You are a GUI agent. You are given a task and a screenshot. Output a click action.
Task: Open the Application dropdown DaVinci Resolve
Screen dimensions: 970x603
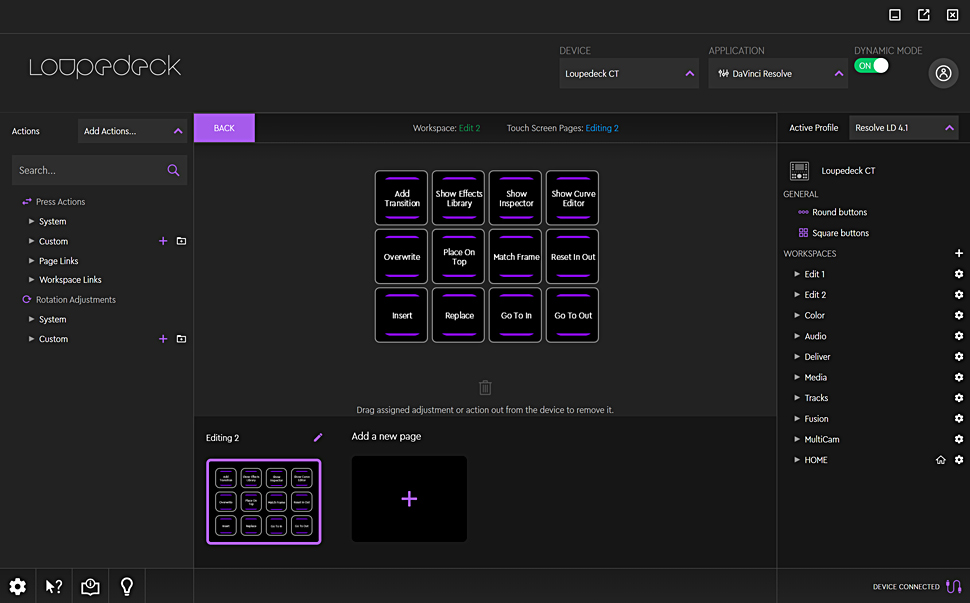(x=778, y=74)
